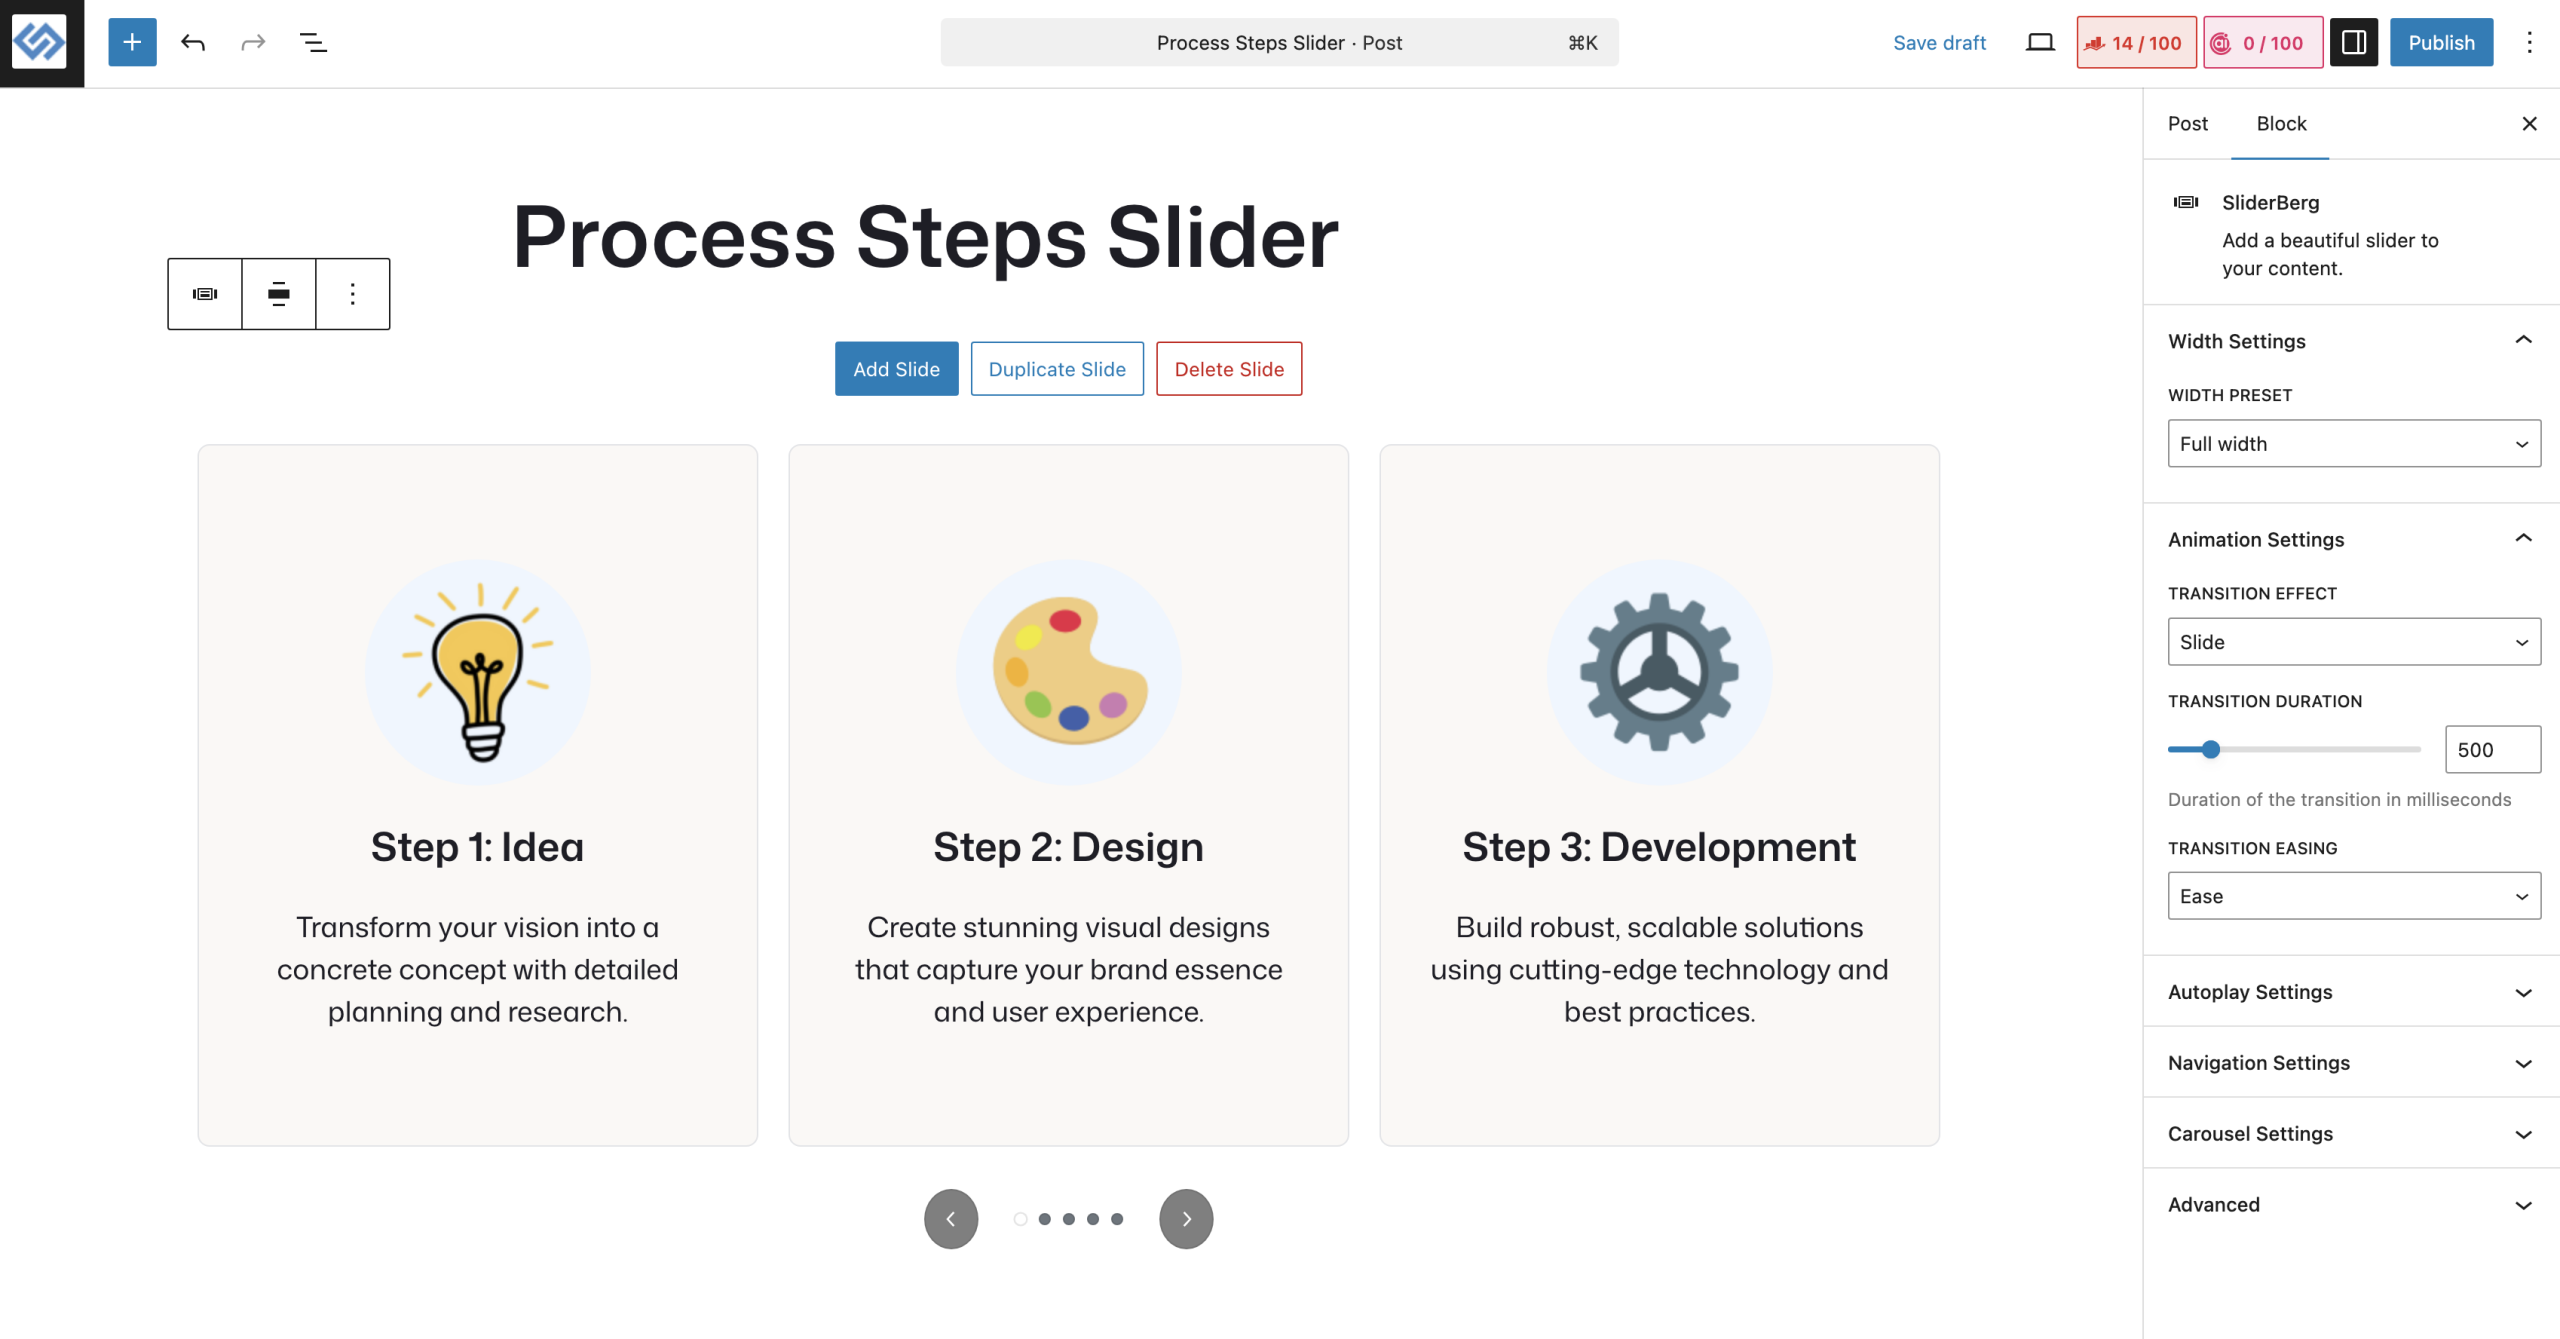The image size is (2560, 1339).
Task: Open the Document Overview list icon
Action: click(313, 42)
